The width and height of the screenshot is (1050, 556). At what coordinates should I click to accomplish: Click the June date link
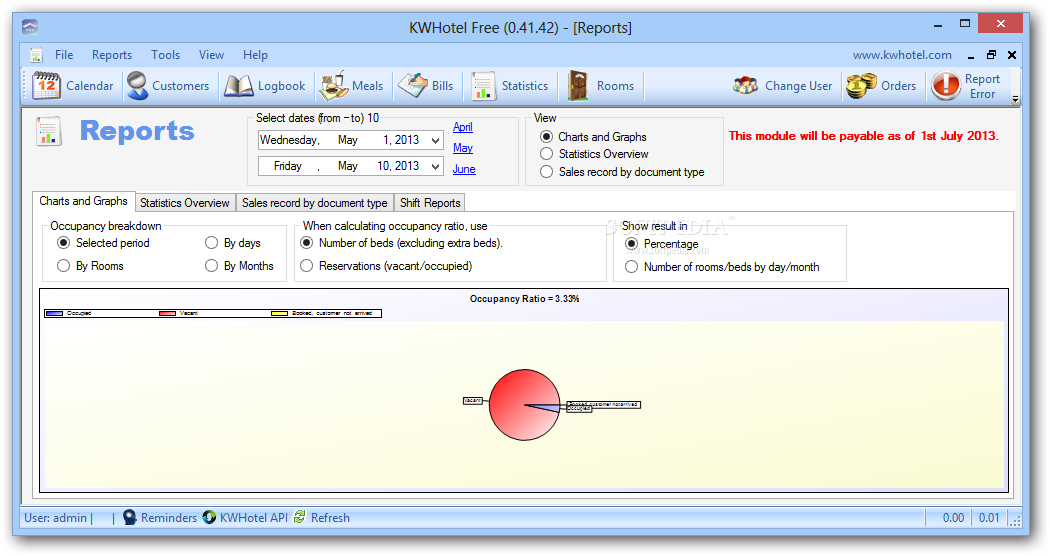point(464,169)
